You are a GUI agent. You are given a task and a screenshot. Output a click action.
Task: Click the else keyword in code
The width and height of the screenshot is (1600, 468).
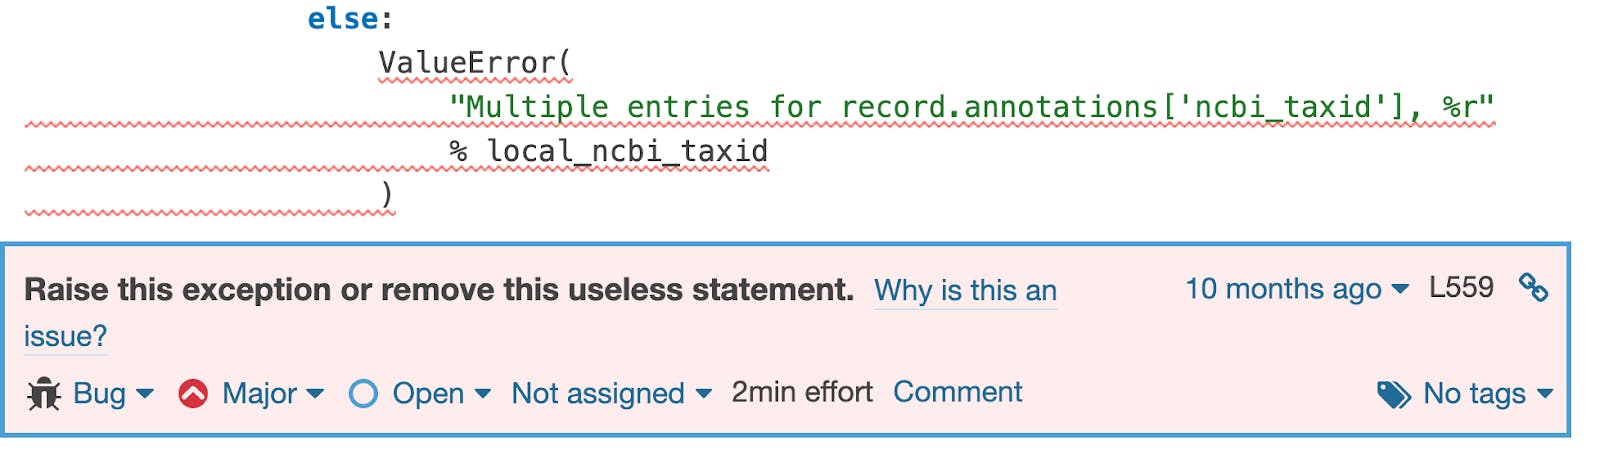click(343, 19)
